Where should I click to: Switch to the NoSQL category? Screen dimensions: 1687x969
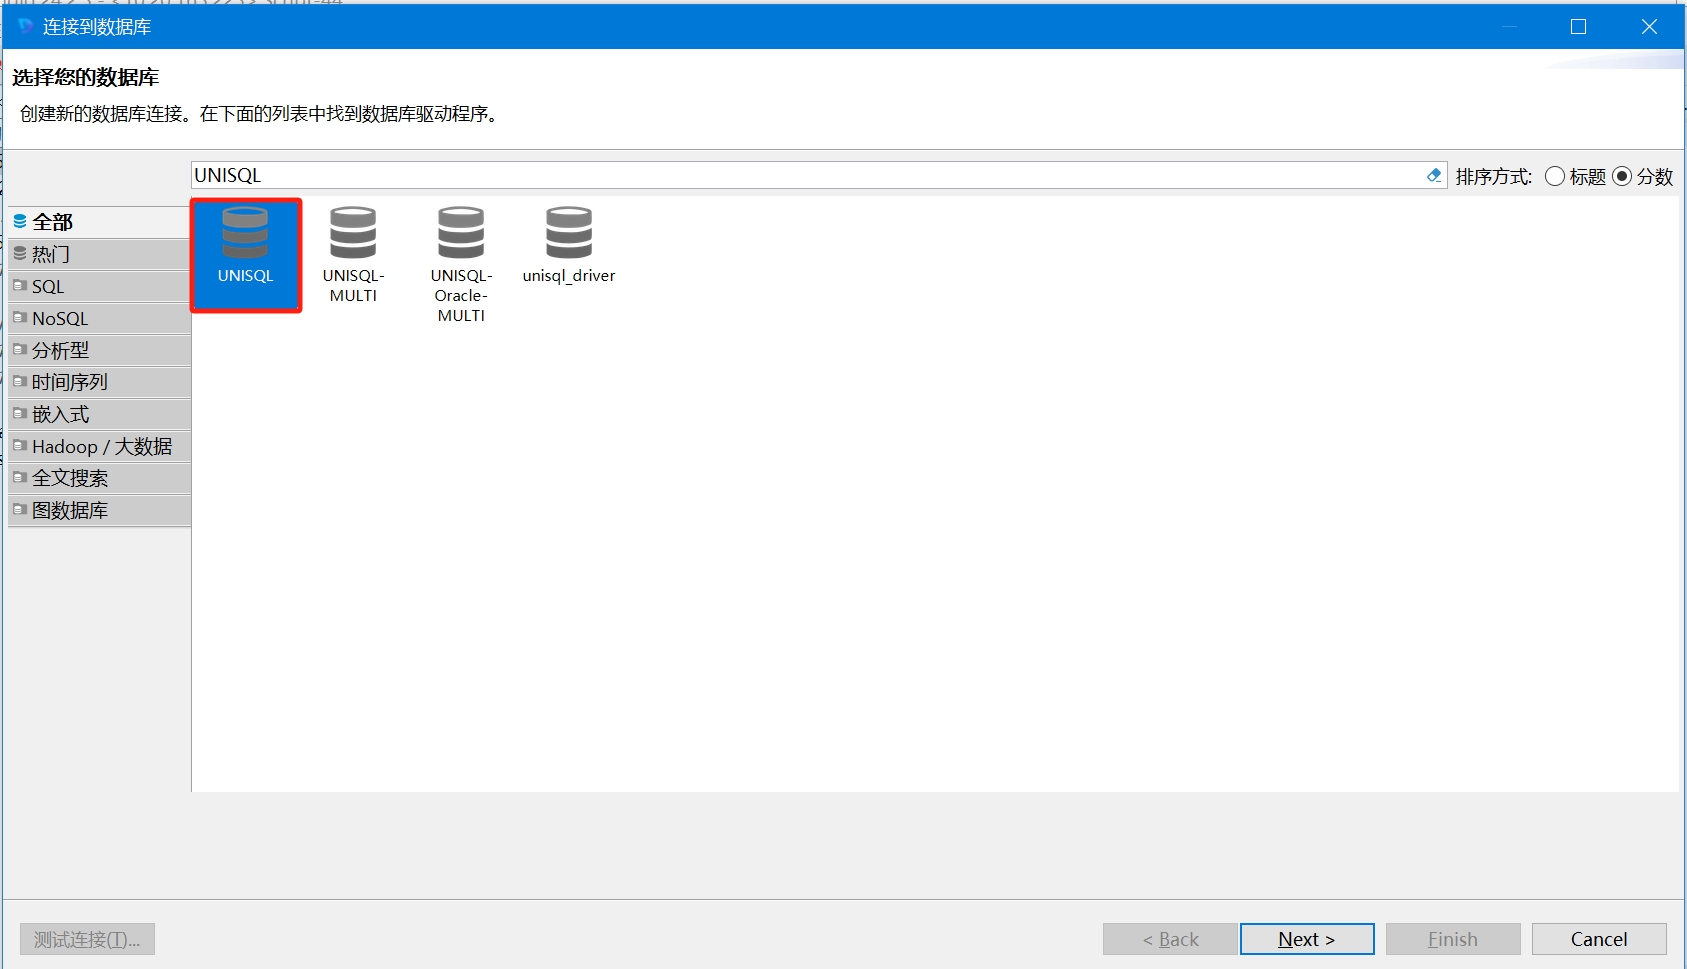click(99, 318)
